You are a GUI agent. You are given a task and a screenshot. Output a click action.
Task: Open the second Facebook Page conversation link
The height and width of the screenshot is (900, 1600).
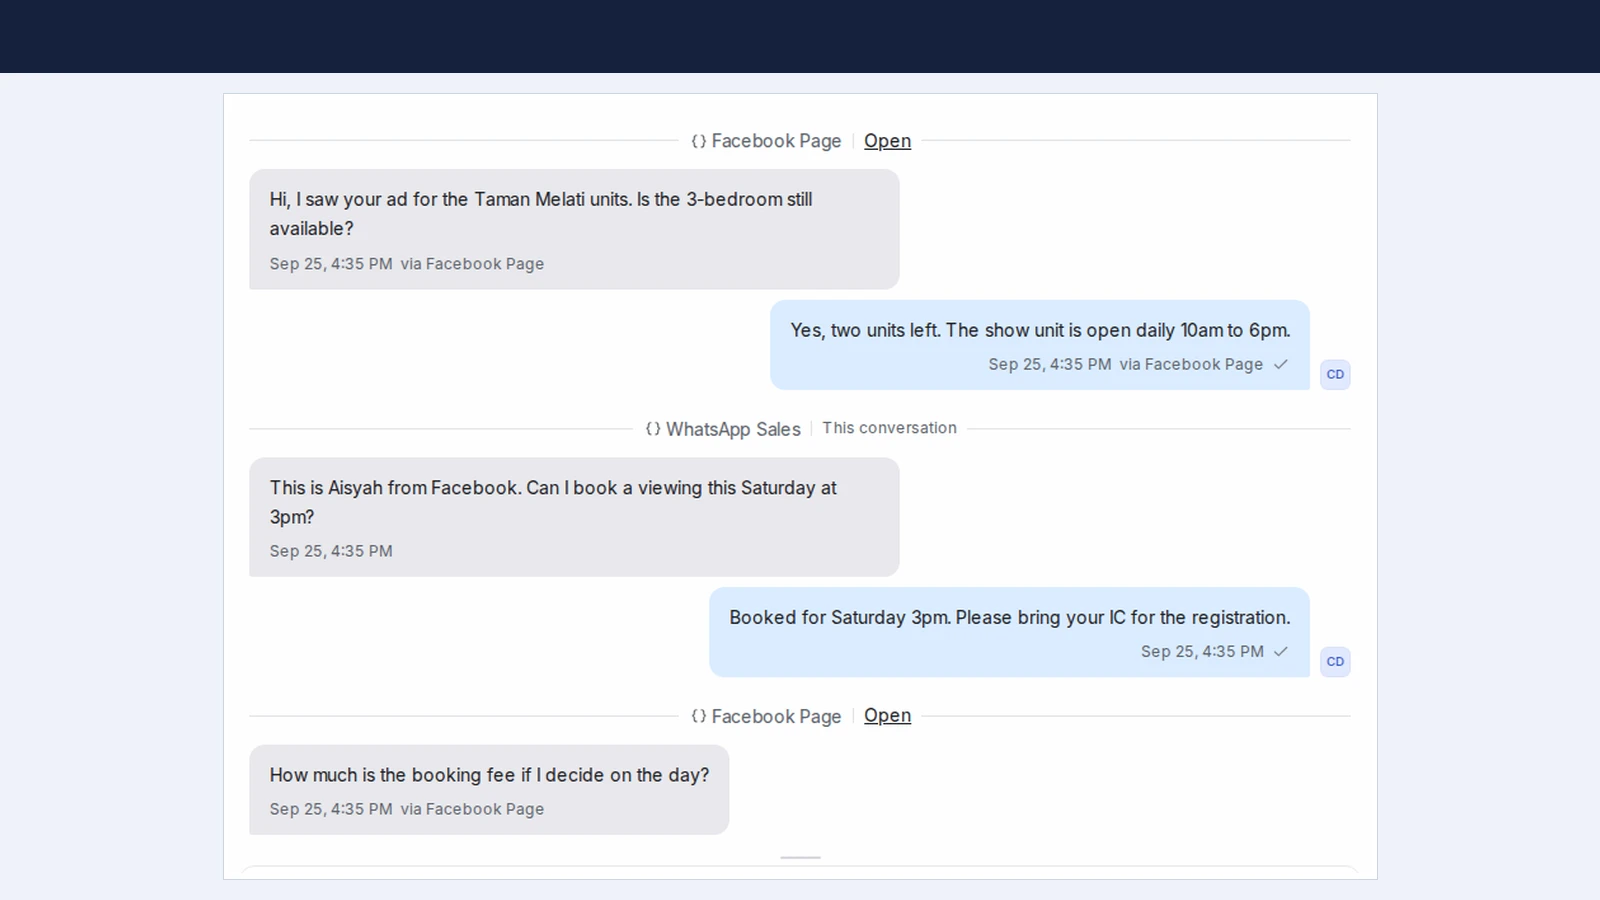pyautogui.click(x=887, y=716)
